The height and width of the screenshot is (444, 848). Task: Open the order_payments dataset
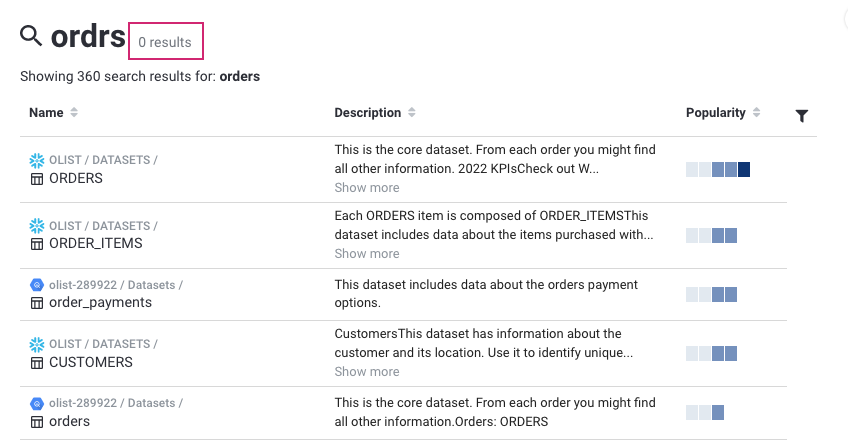point(100,303)
